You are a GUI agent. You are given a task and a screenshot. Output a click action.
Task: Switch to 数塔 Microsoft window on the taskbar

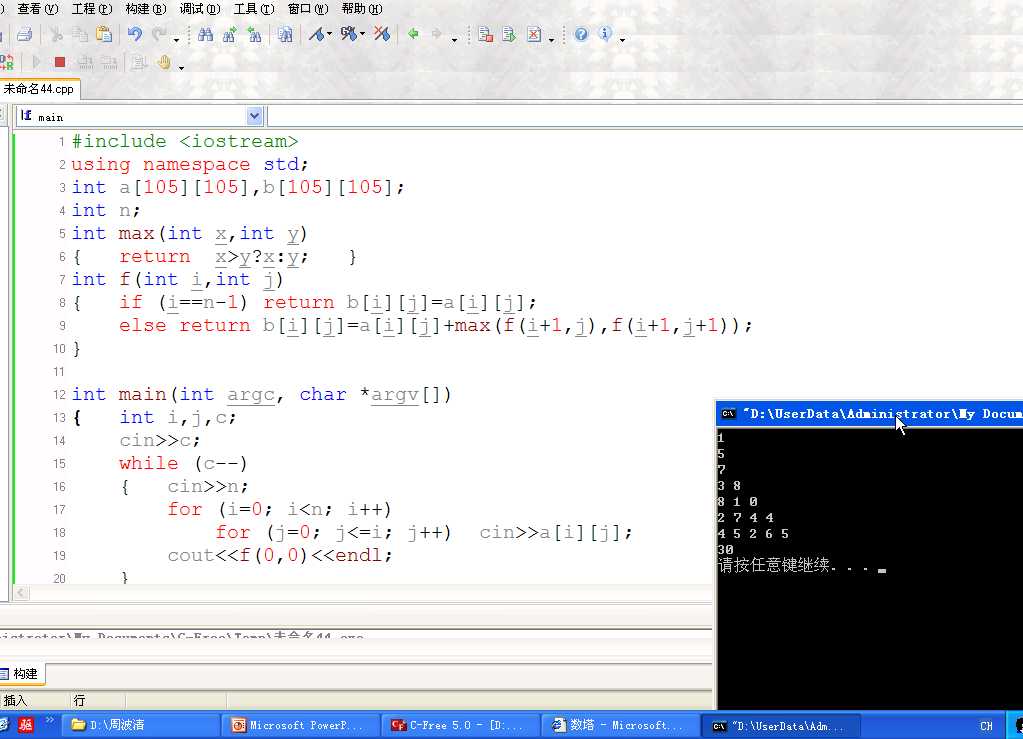(622, 725)
